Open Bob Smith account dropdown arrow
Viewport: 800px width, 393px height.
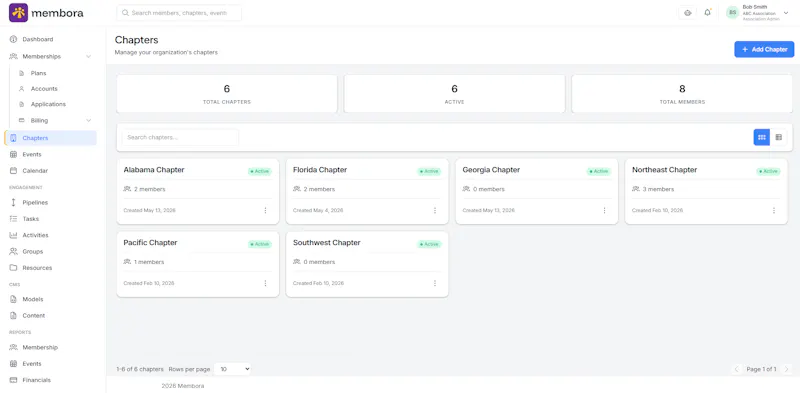(x=786, y=13)
